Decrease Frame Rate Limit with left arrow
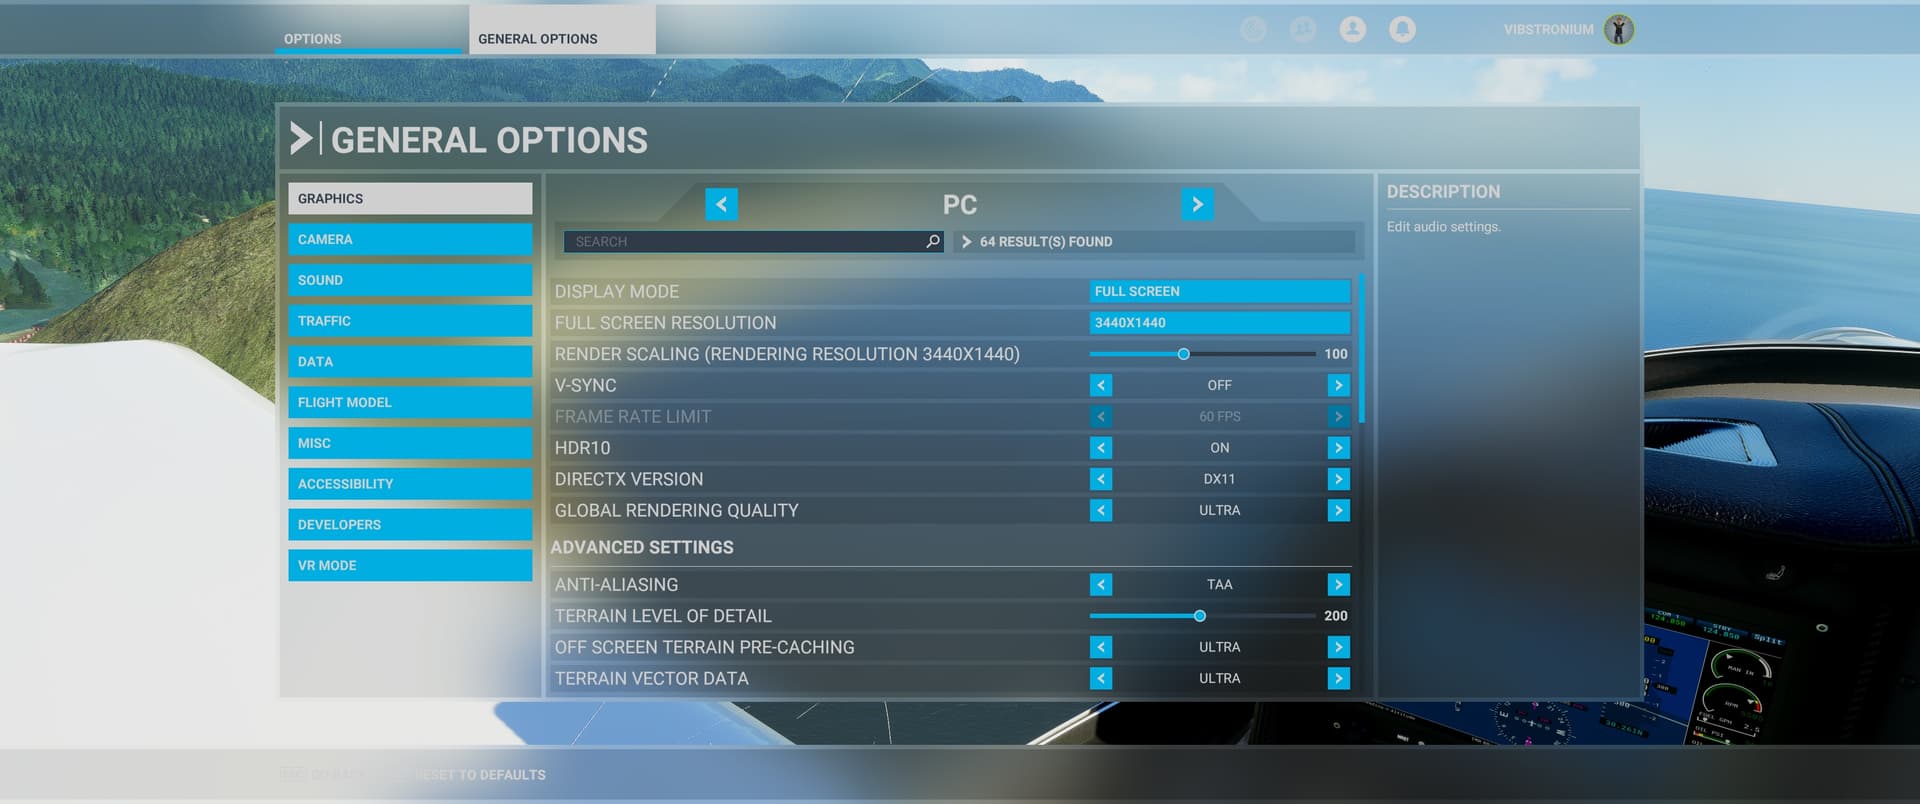This screenshot has height=804, width=1920. pos(1101,416)
